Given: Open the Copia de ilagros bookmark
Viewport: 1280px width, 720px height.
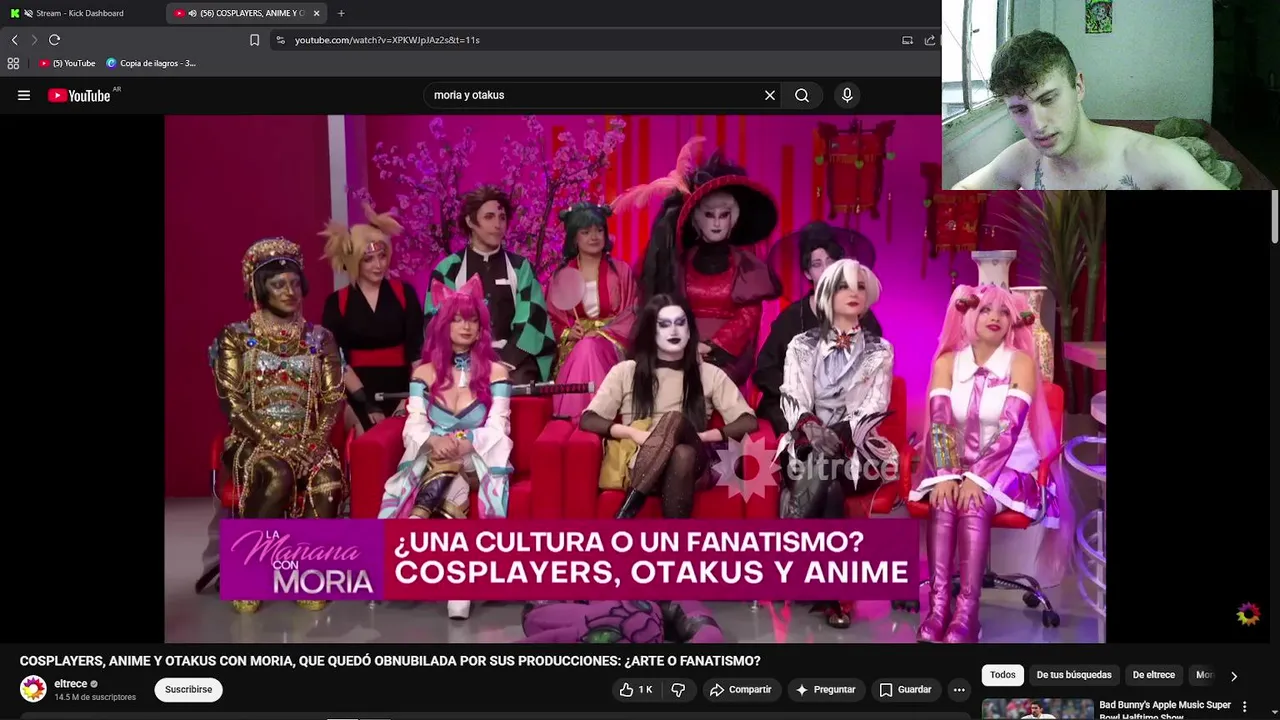Looking at the screenshot, I should 151,63.
